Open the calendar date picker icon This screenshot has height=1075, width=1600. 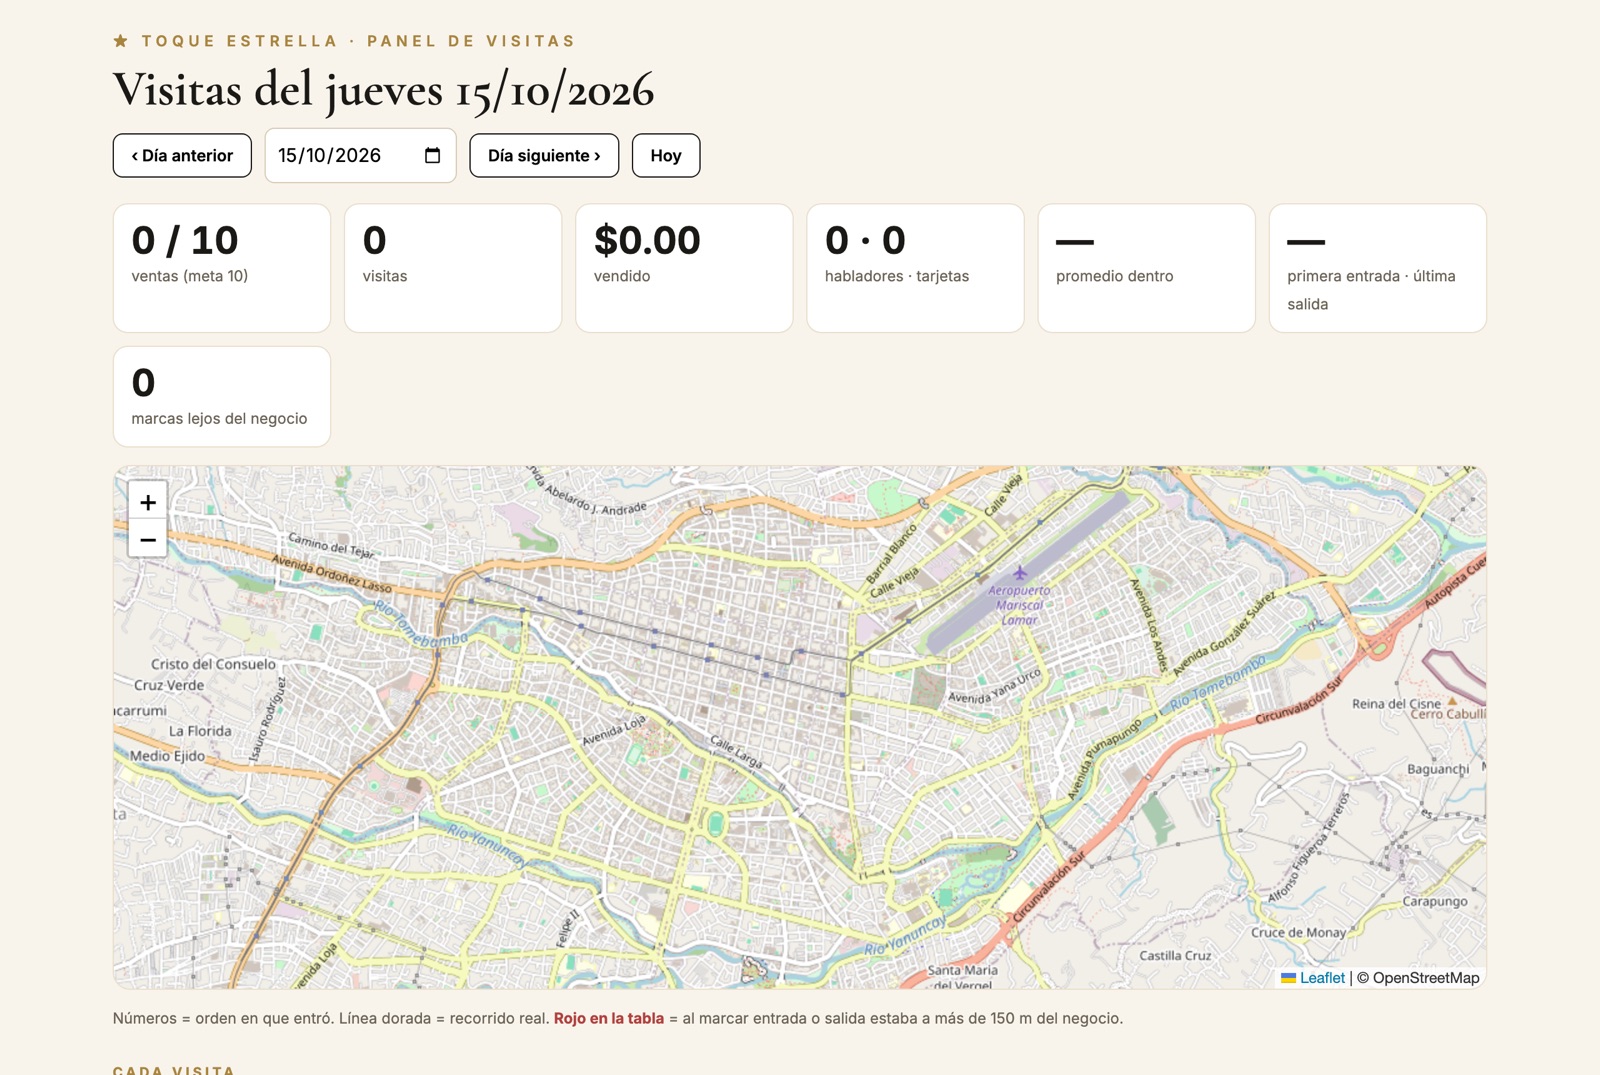(432, 155)
